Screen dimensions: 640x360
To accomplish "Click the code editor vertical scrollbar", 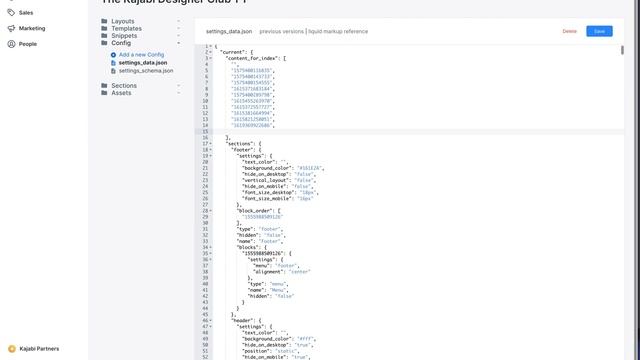I will 622,50.
